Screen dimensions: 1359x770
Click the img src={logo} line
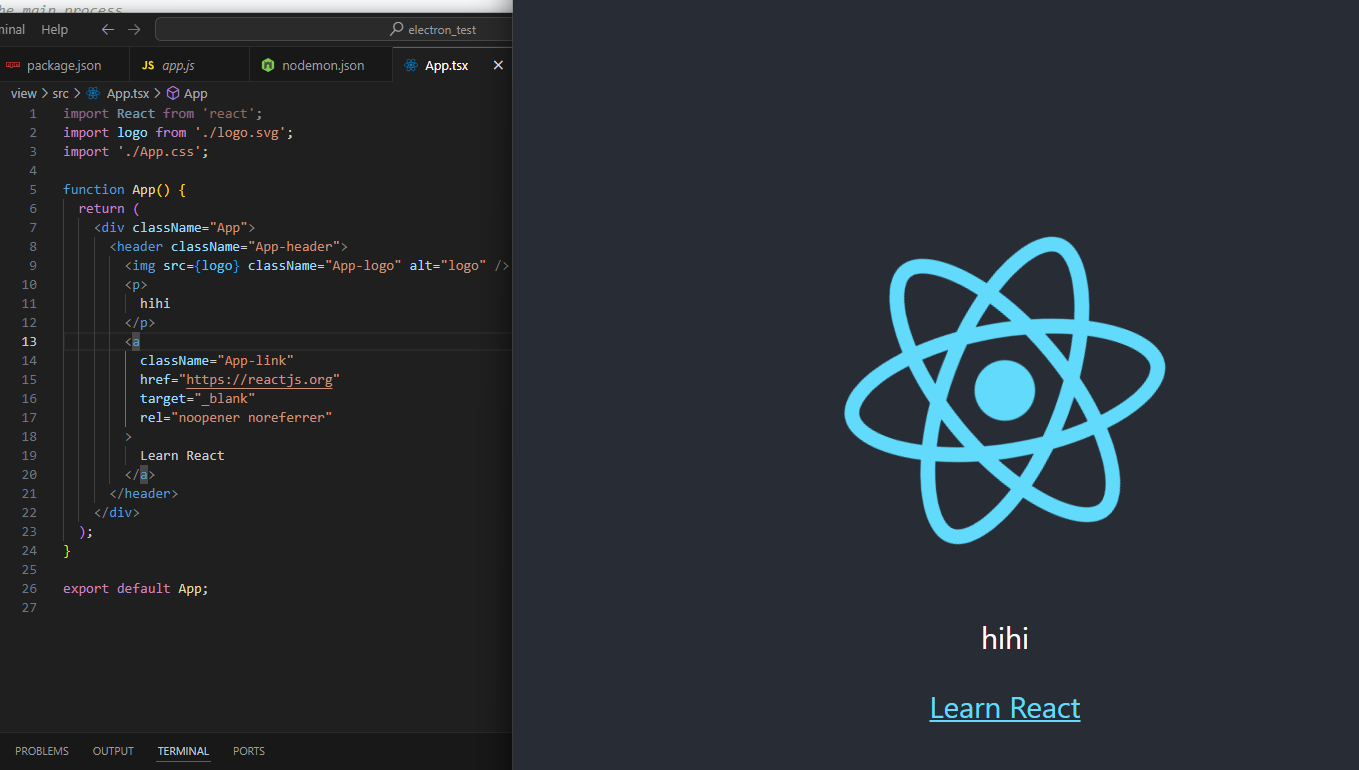click(x=317, y=266)
